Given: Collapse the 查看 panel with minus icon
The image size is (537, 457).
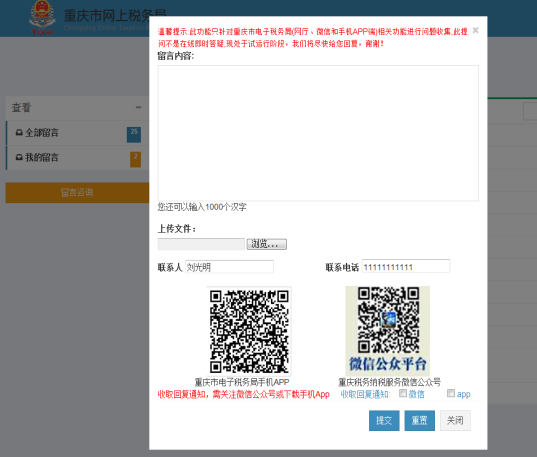Looking at the screenshot, I should tap(138, 108).
